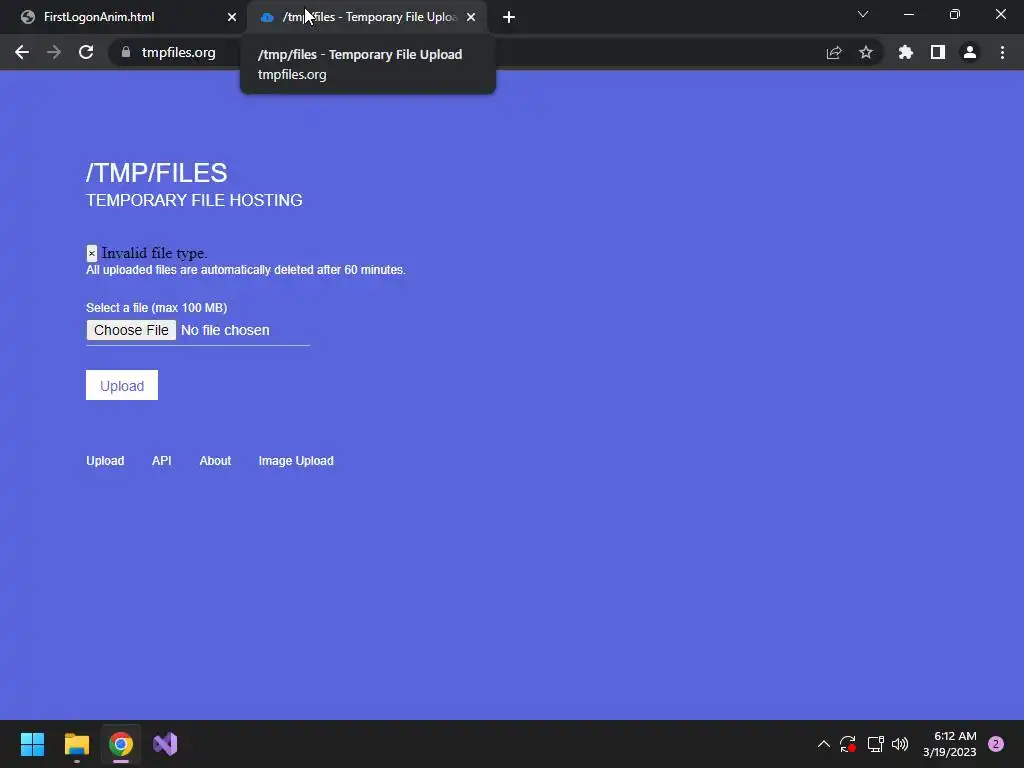Click the /TMP/FILES site heading
This screenshot has width=1024, height=768.
point(157,173)
